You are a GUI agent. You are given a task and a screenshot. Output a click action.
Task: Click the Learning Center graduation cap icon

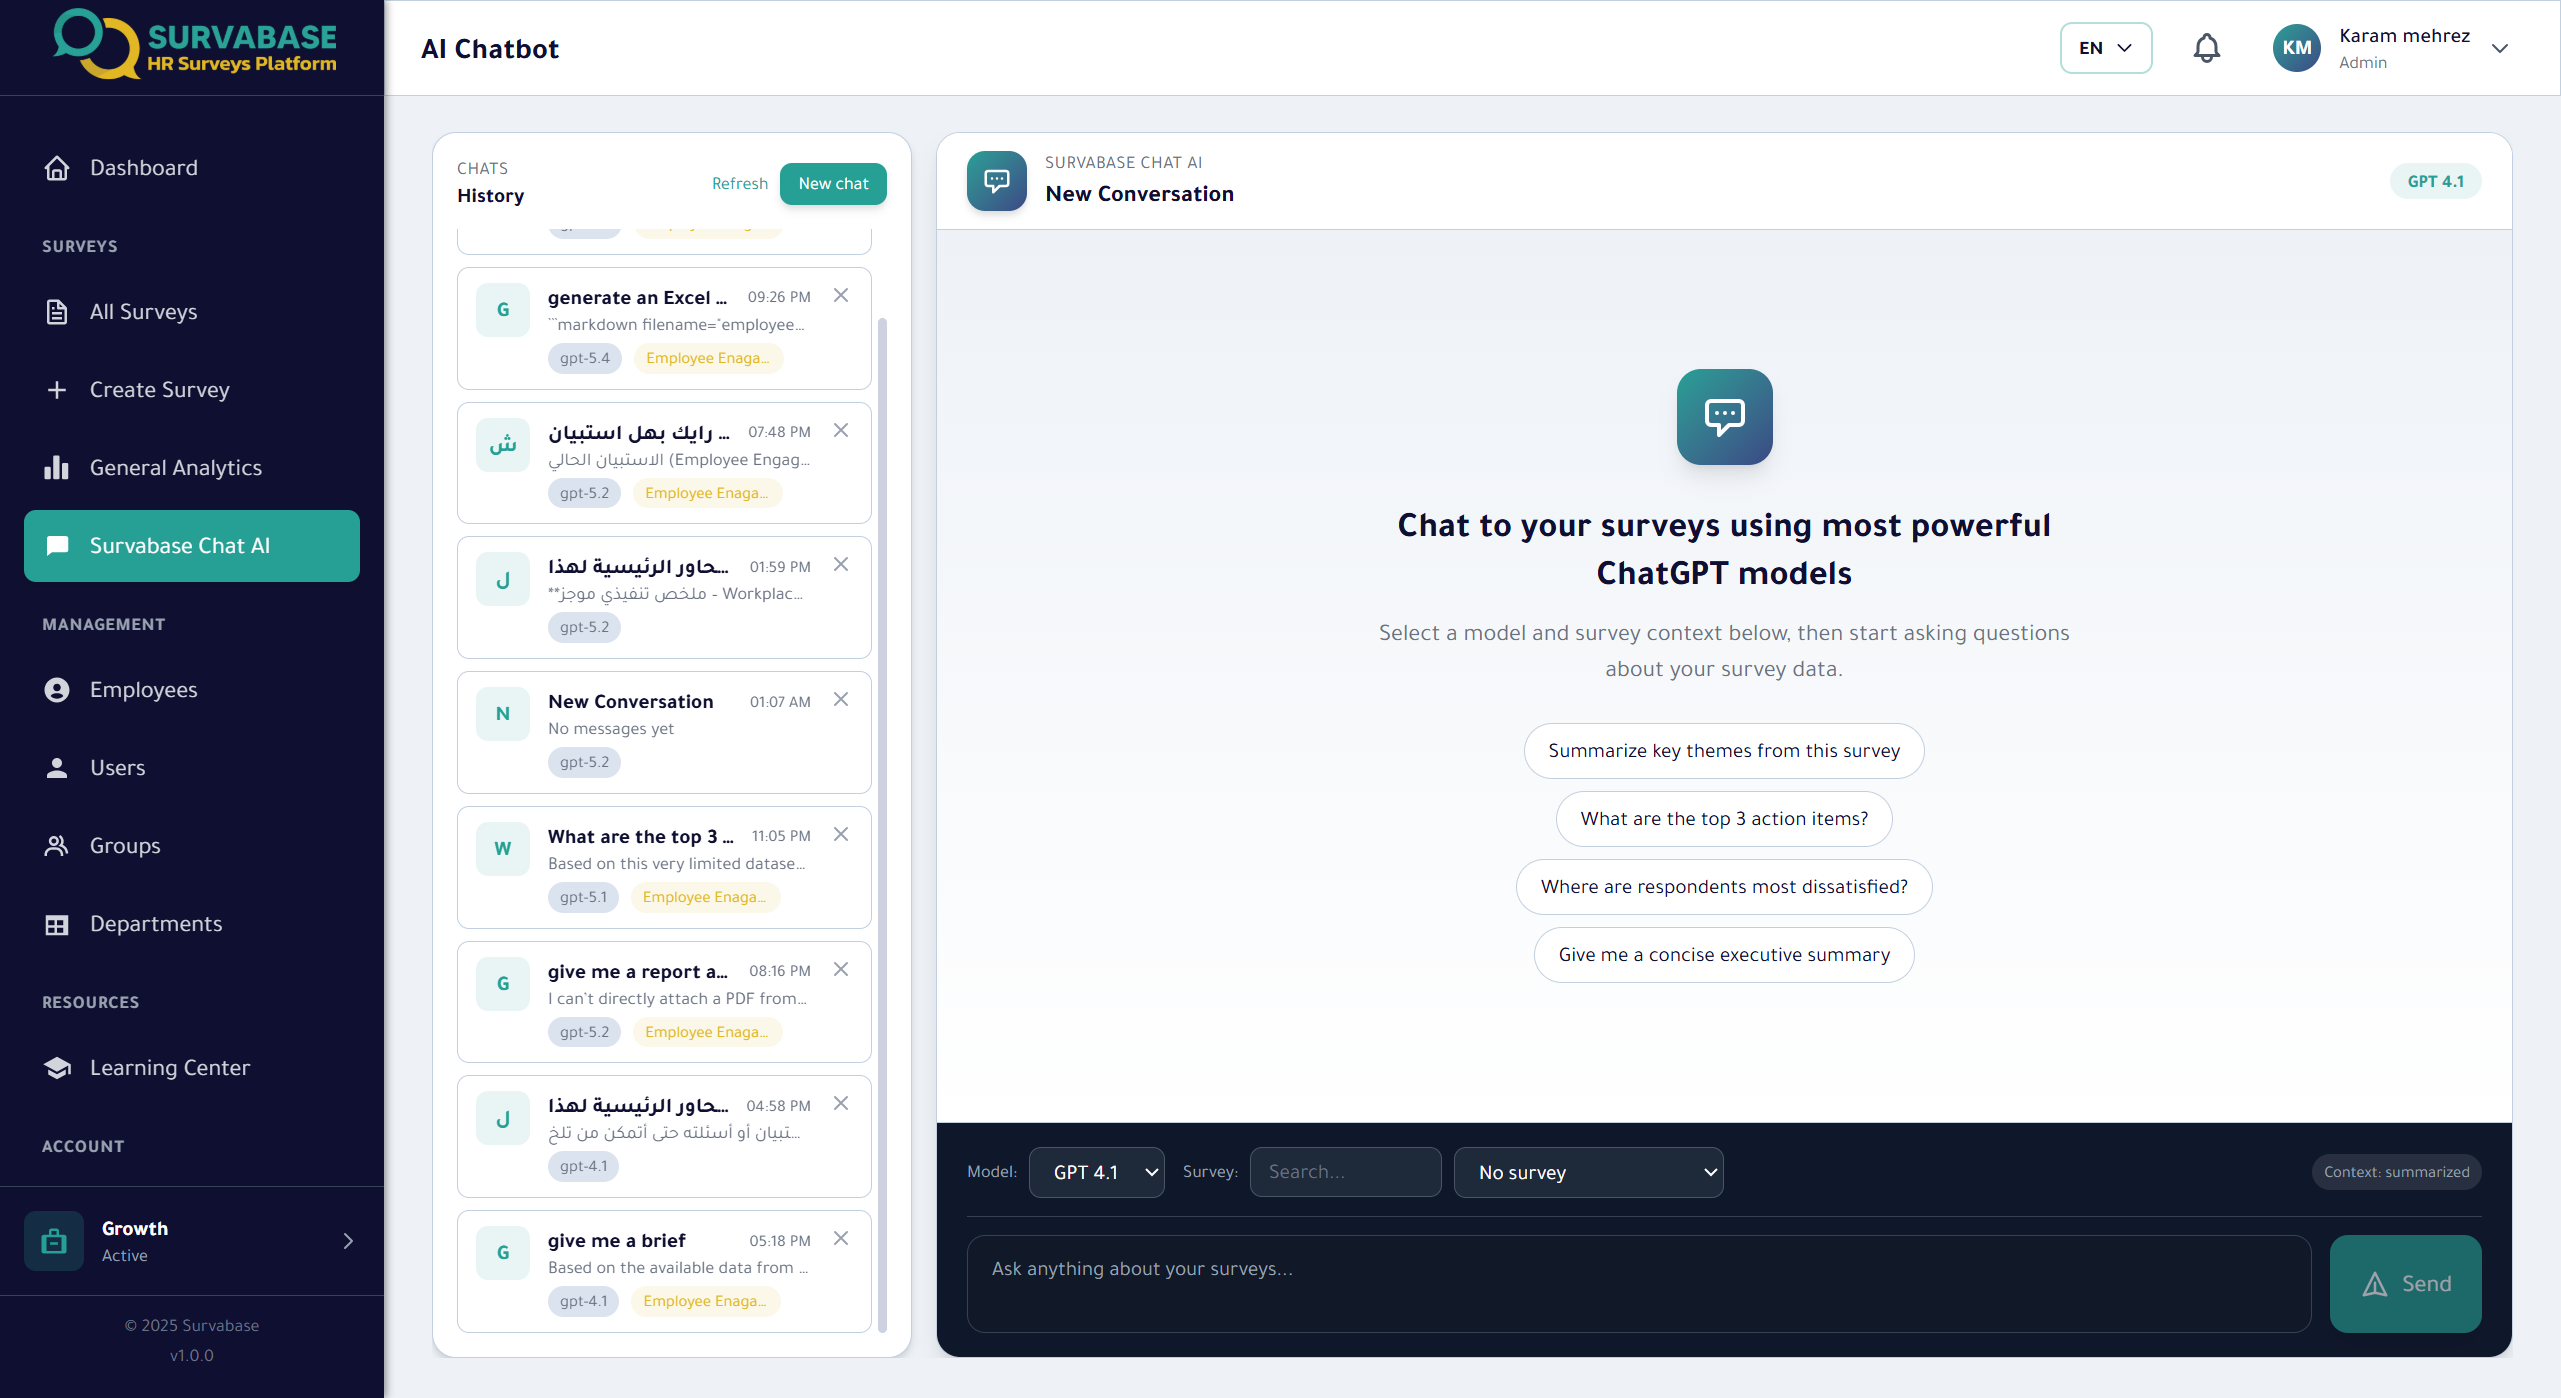pyautogui.click(x=57, y=1068)
